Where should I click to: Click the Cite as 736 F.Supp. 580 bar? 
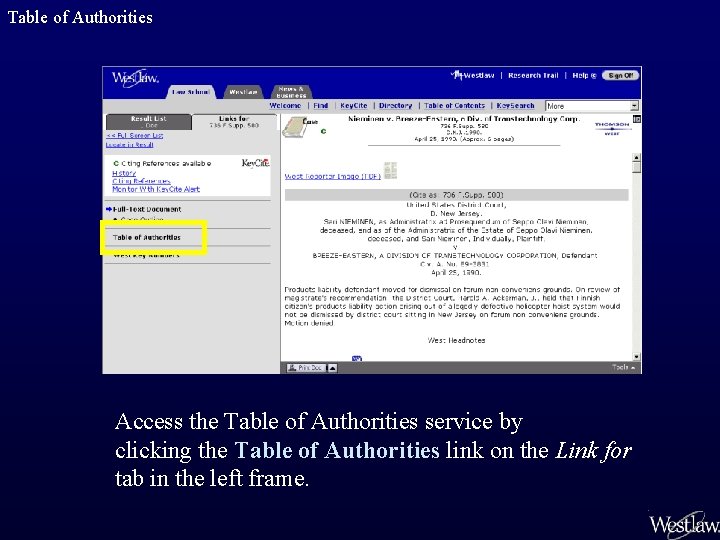pyautogui.click(x=456, y=195)
